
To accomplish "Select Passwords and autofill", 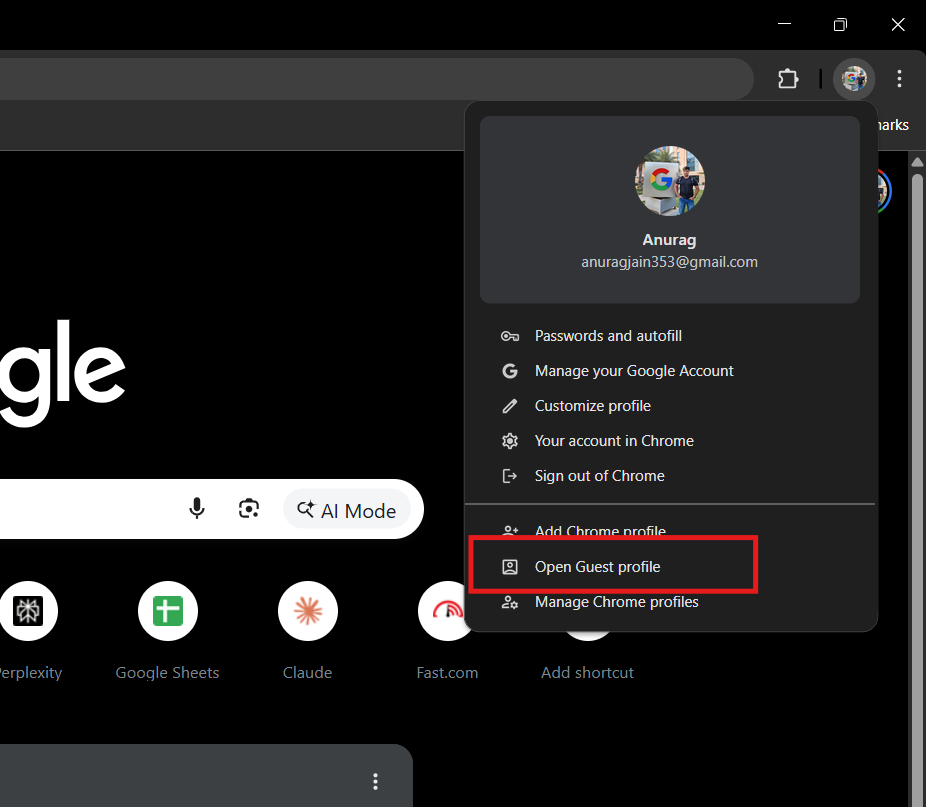I will [608, 336].
